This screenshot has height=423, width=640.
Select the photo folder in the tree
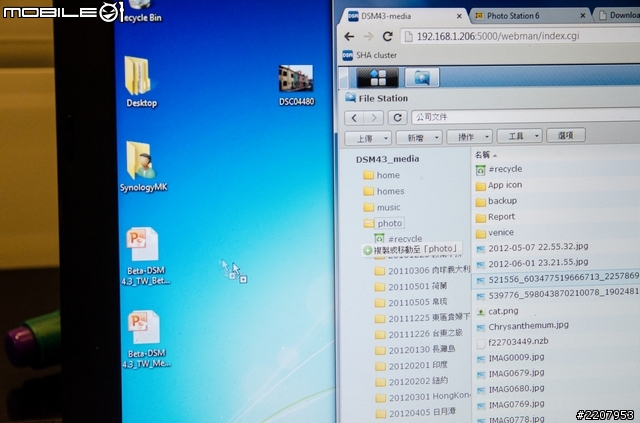pos(384,223)
